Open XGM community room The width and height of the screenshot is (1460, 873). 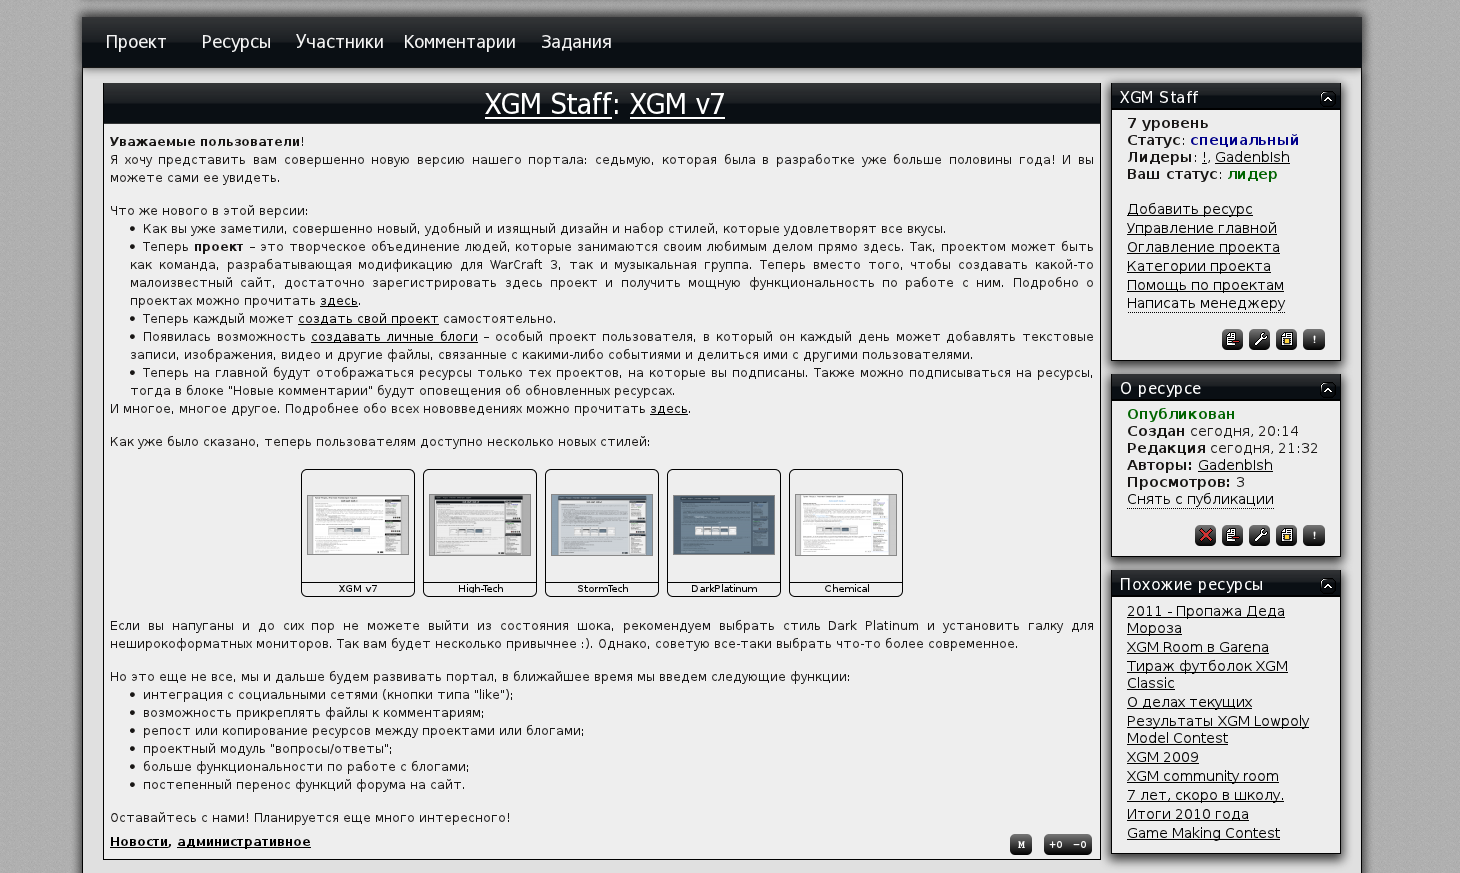[1203, 776]
